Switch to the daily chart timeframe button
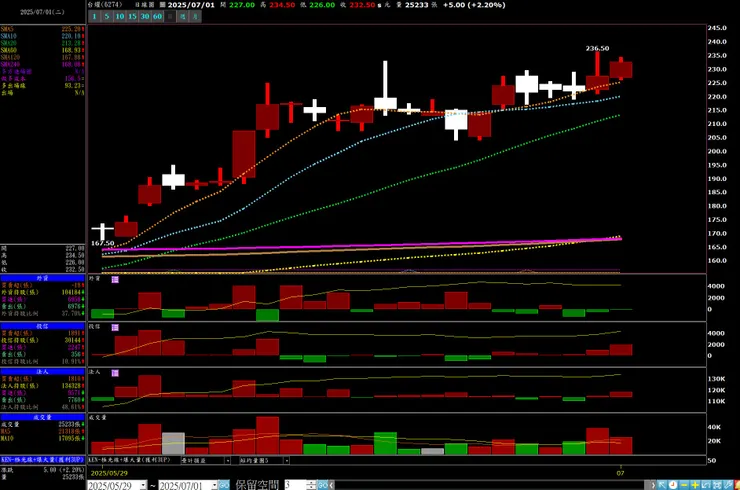 [x=170, y=17]
